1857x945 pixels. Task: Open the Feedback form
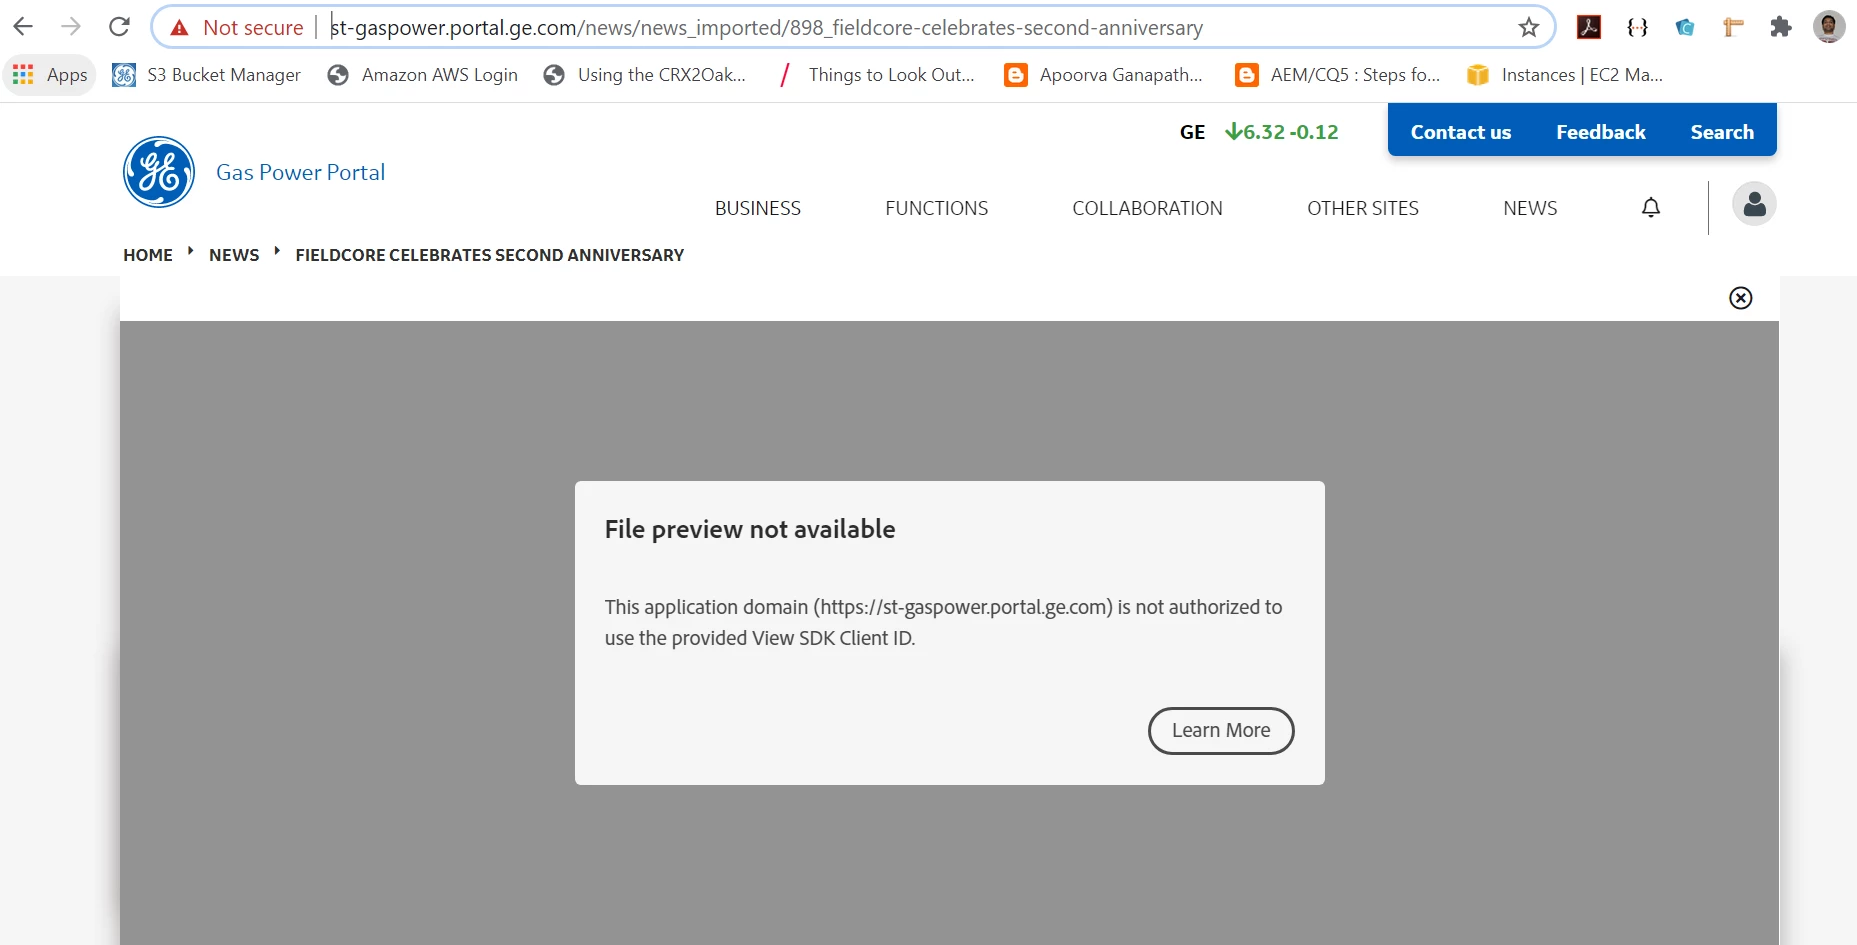pyautogui.click(x=1600, y=132)
